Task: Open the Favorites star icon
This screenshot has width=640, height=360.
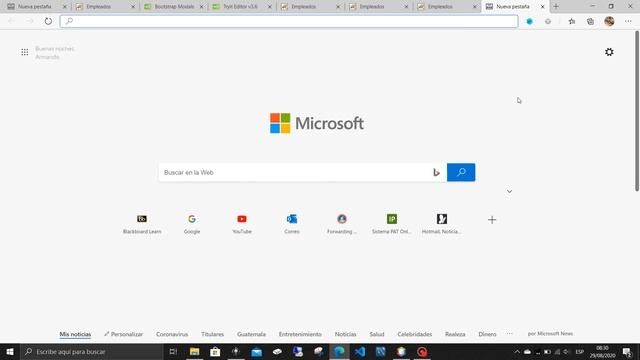Action: click(572, 21)
